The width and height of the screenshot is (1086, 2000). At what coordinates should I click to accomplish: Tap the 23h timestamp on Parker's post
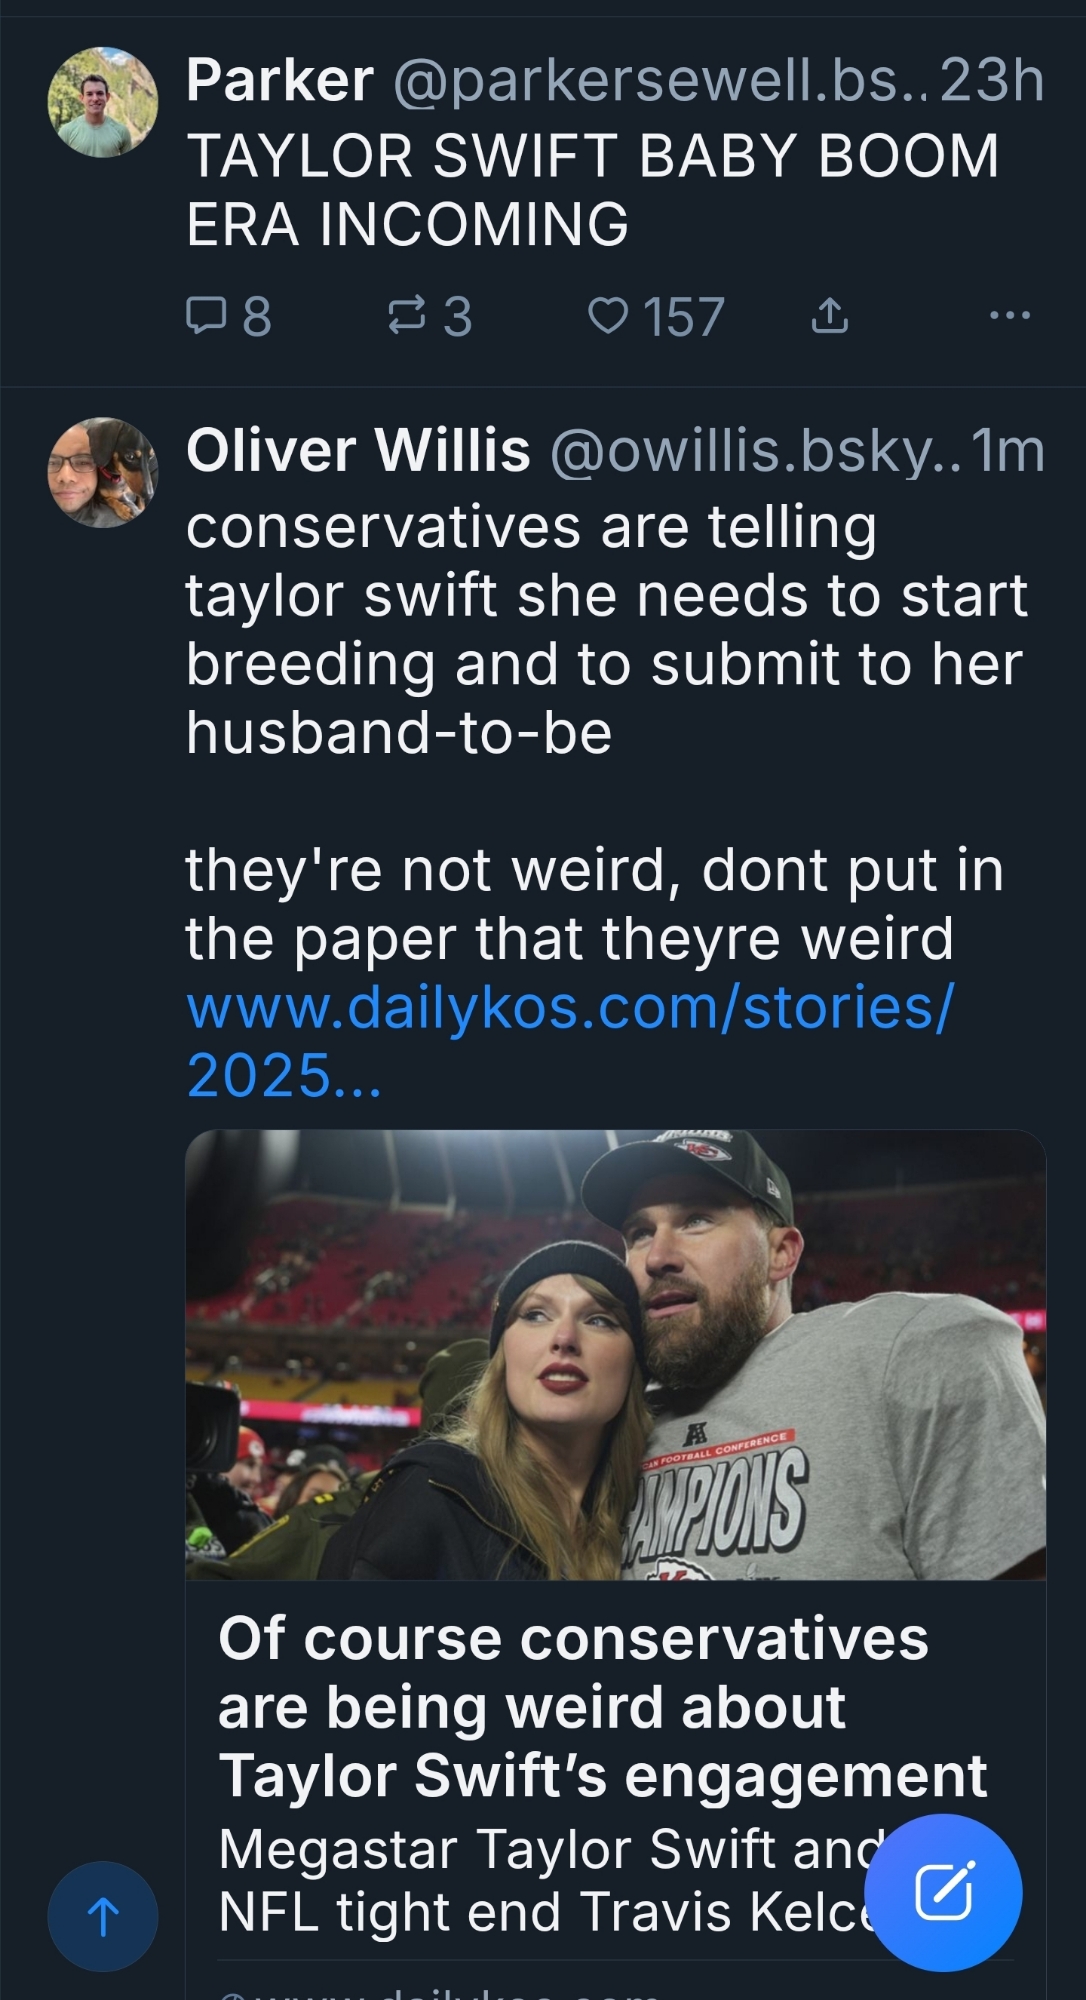pyautogui.click(x=992, y=80)
